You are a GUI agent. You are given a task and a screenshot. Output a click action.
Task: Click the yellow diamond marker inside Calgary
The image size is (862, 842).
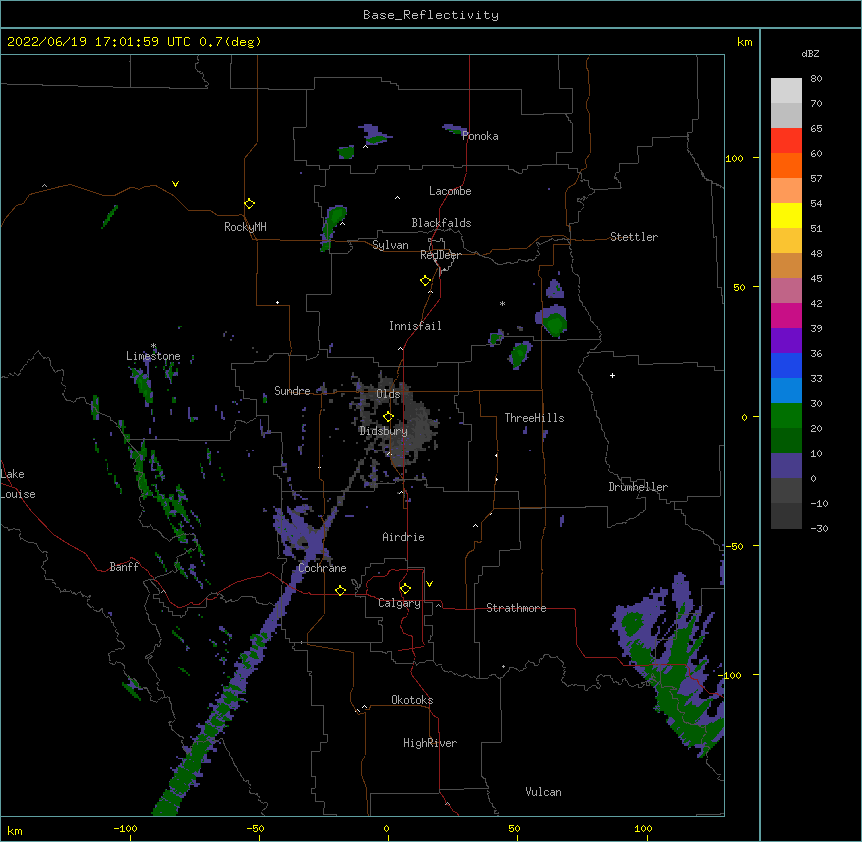tap(405, 589)
